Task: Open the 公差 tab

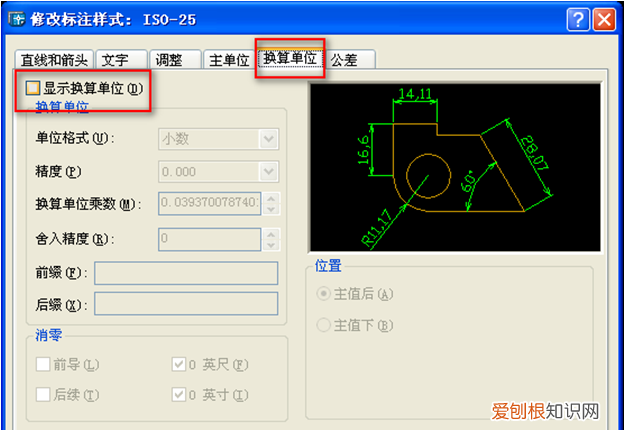Action: click(351, 60)
